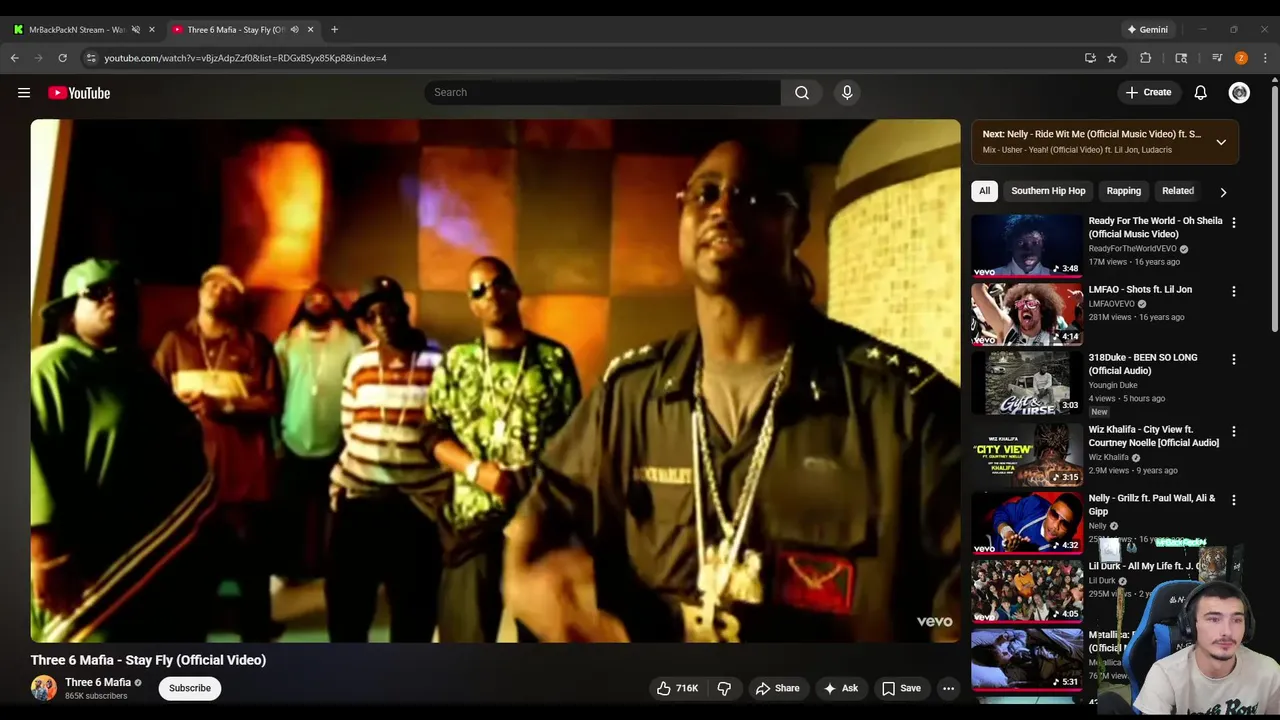Image resolution: width=1280 pixels, height=720 pixels.
Task: Click the Create button
Action: point(1148,93)
